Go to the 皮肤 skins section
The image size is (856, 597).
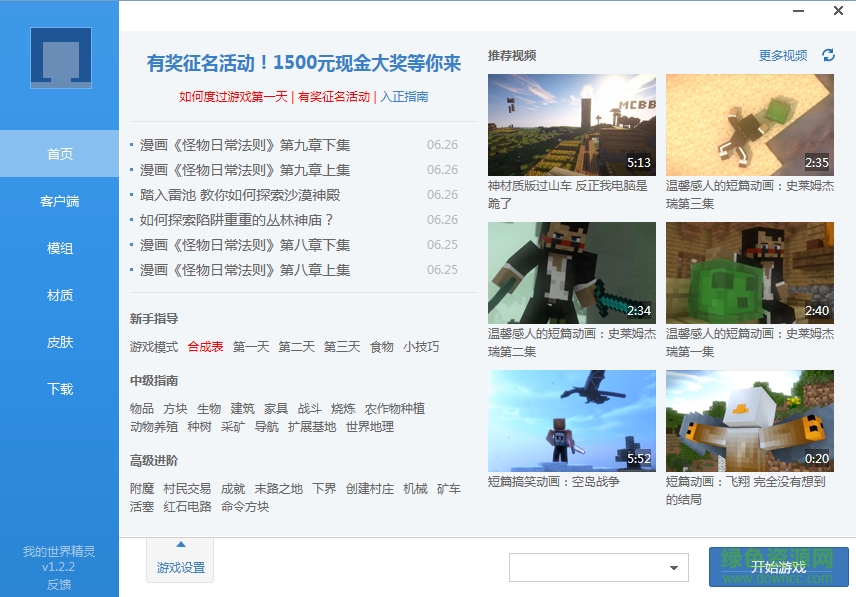tap(58, 342)
